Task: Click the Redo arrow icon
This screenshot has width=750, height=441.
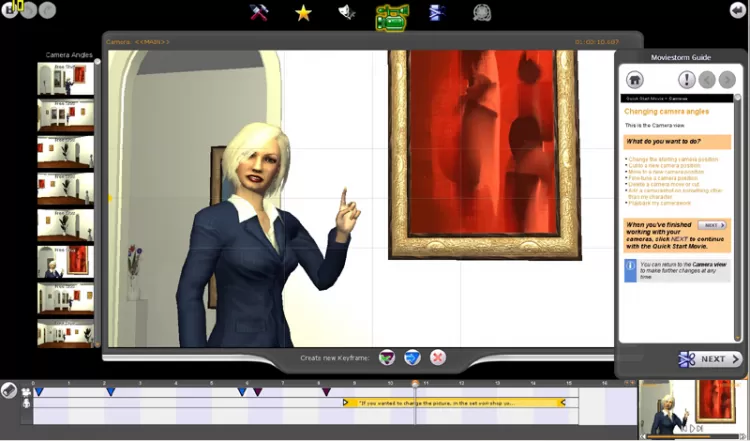Action: point(47,10)
